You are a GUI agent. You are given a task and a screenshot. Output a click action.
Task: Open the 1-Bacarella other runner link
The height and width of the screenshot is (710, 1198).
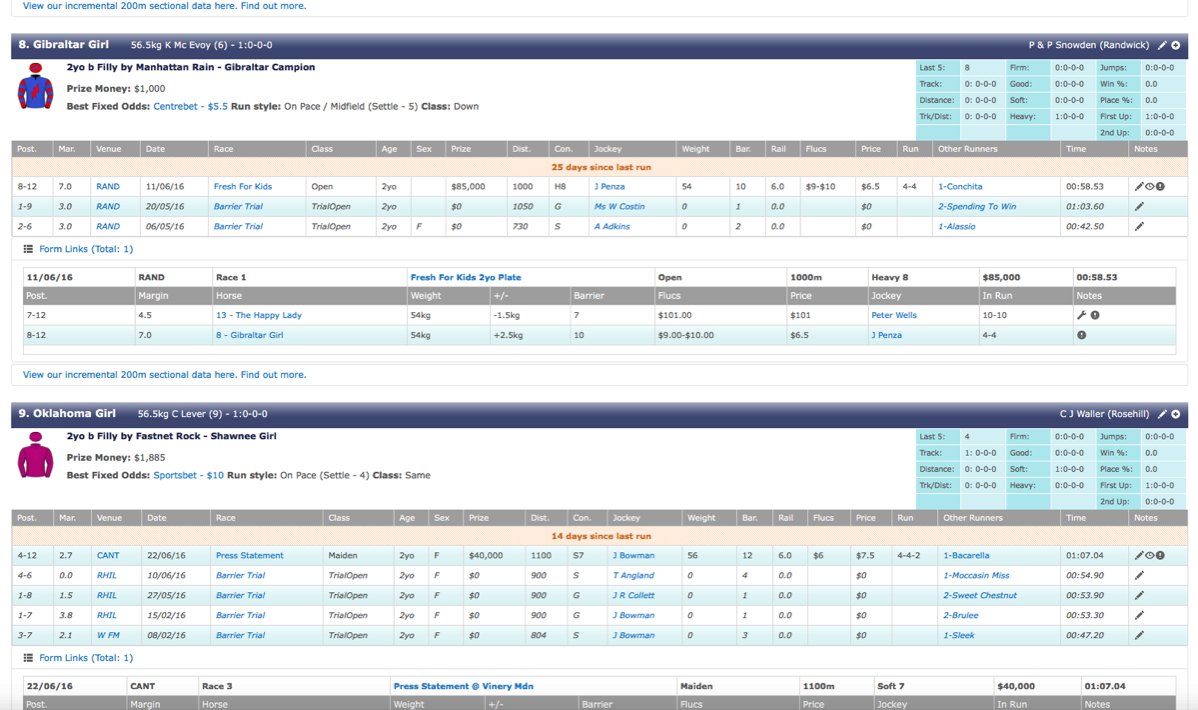pyautogui.click(x=966, y=556)
